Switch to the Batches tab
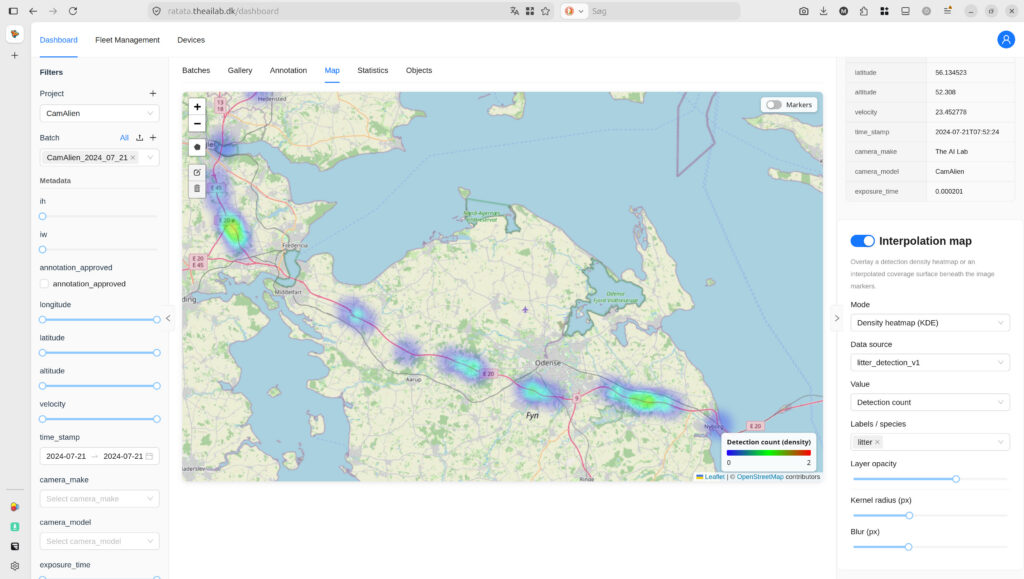The height and width of the screenshot is (579, 1024). point(196,70)
